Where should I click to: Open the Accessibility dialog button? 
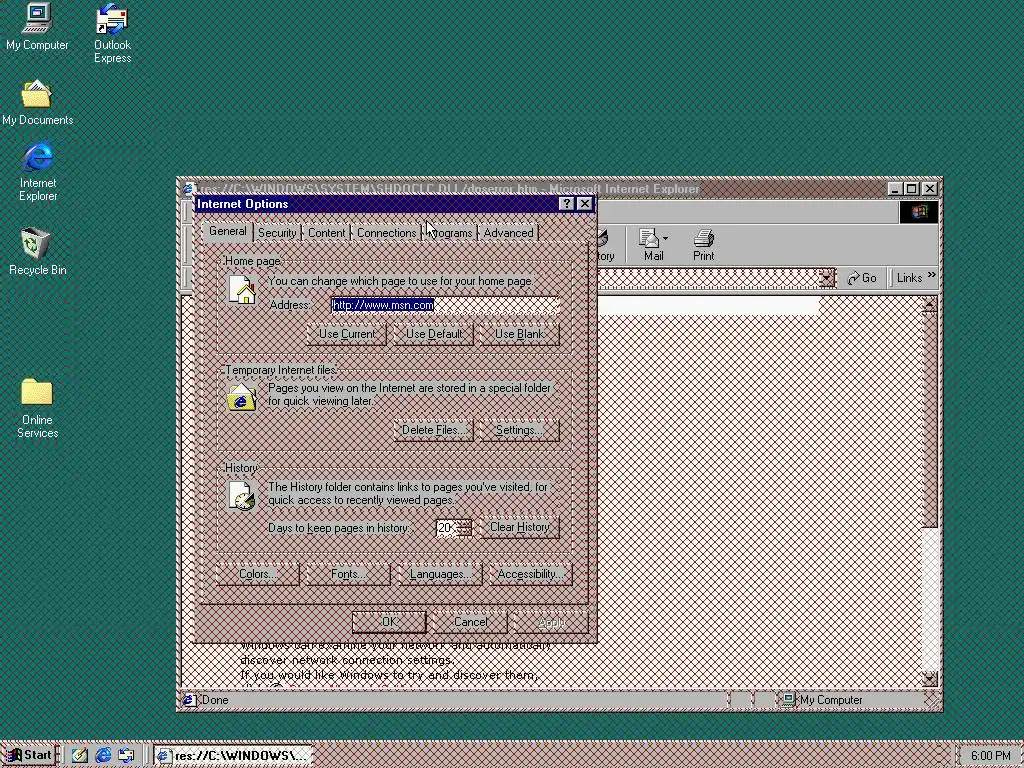530,574
